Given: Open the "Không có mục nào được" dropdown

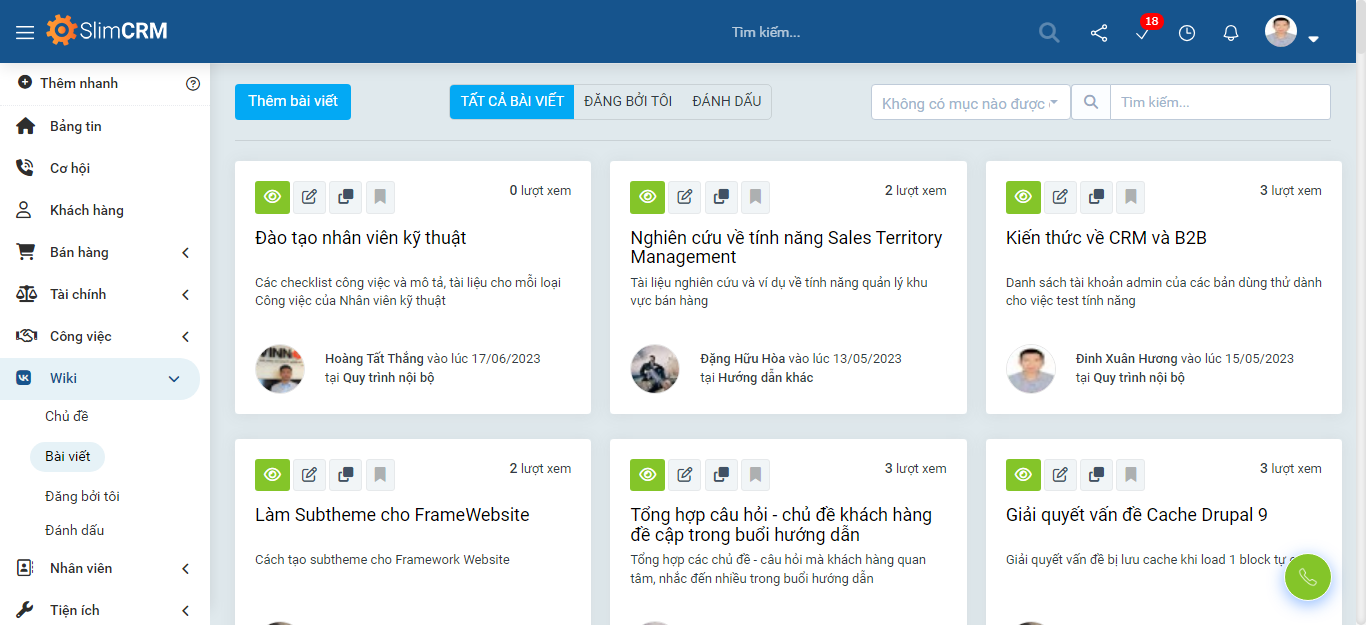Looking at the screenshot, I should pos(969,102).
